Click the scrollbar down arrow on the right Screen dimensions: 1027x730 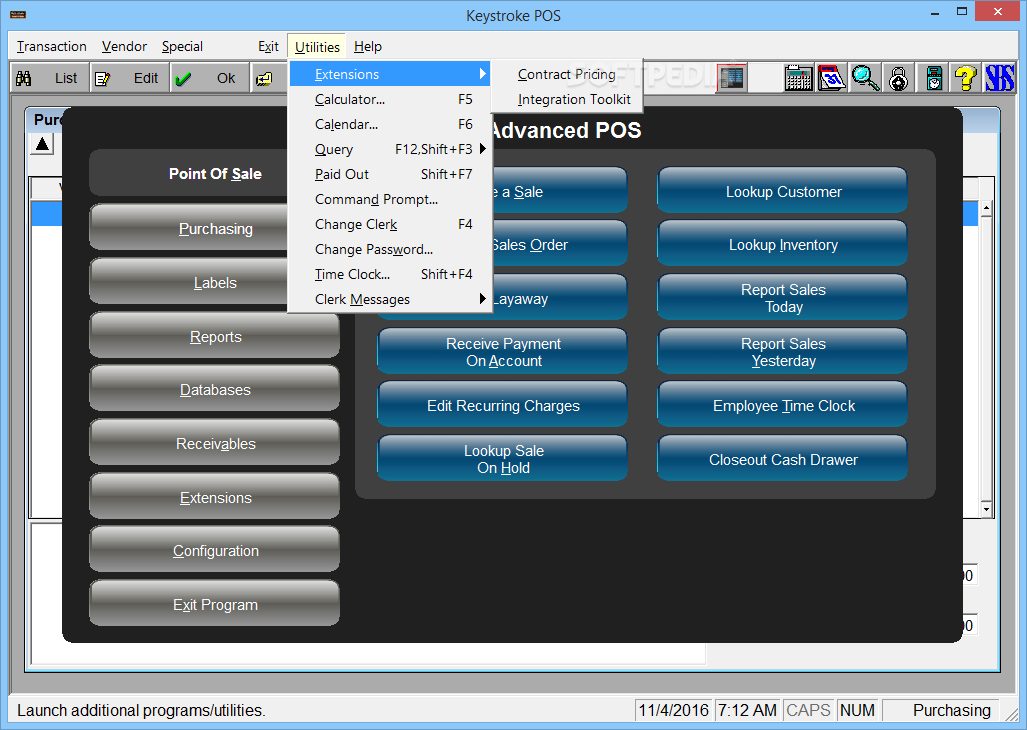986,509
